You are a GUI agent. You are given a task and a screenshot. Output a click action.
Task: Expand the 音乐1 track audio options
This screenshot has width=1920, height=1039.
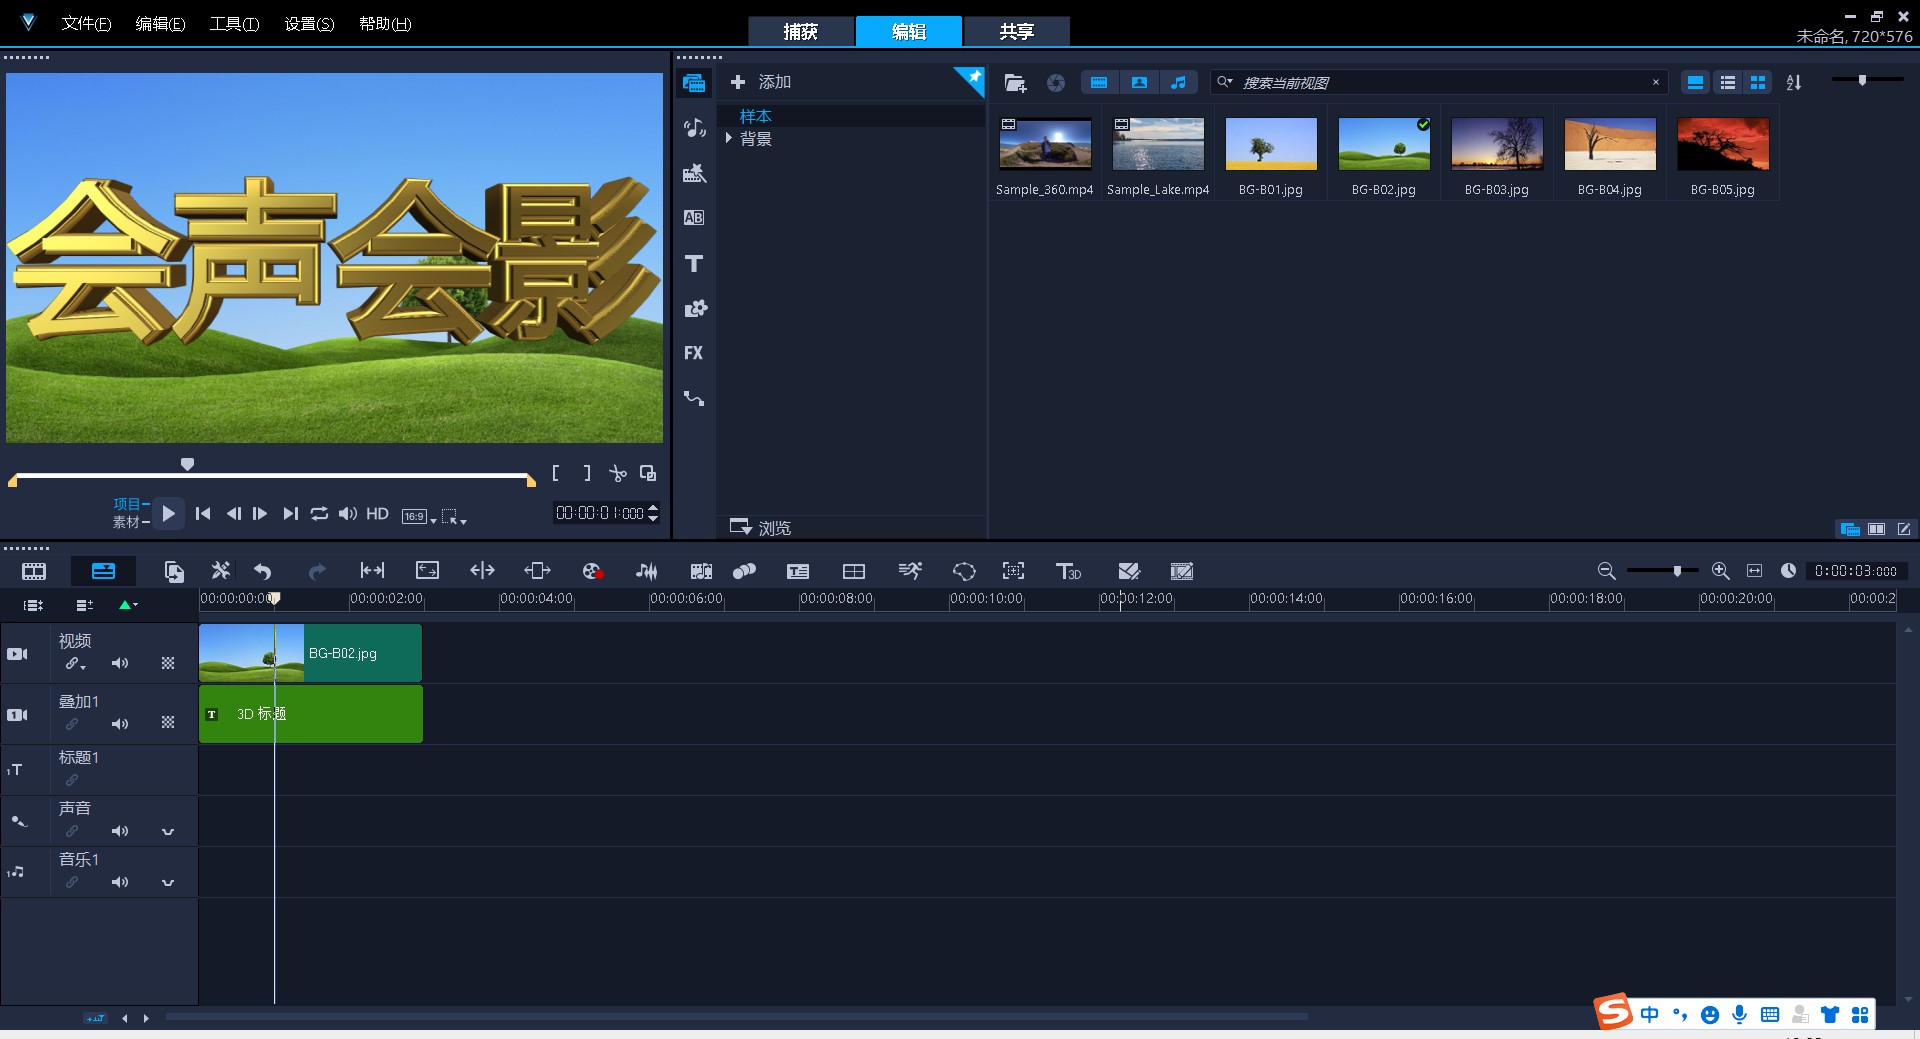[168, 882]
